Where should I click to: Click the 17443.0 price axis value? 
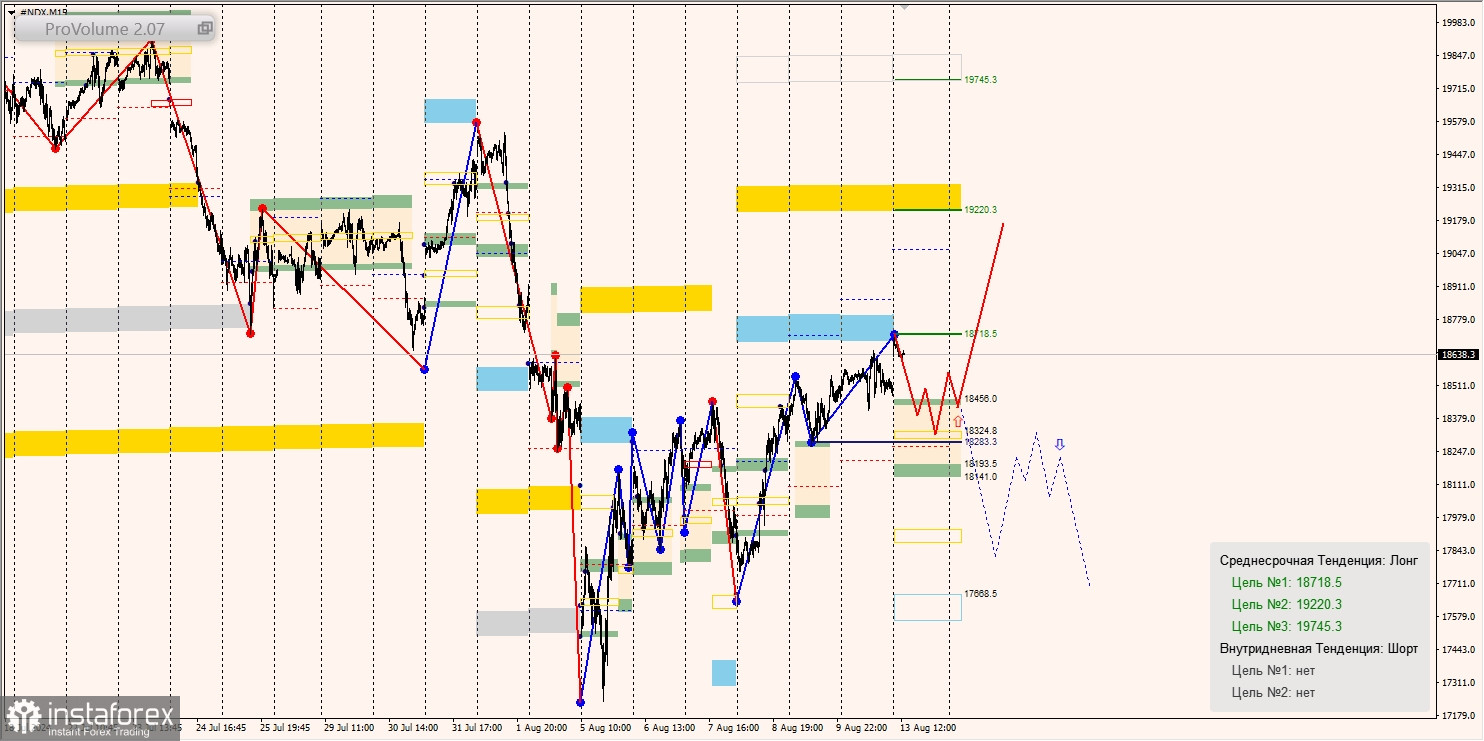(x=1459, y=650)
